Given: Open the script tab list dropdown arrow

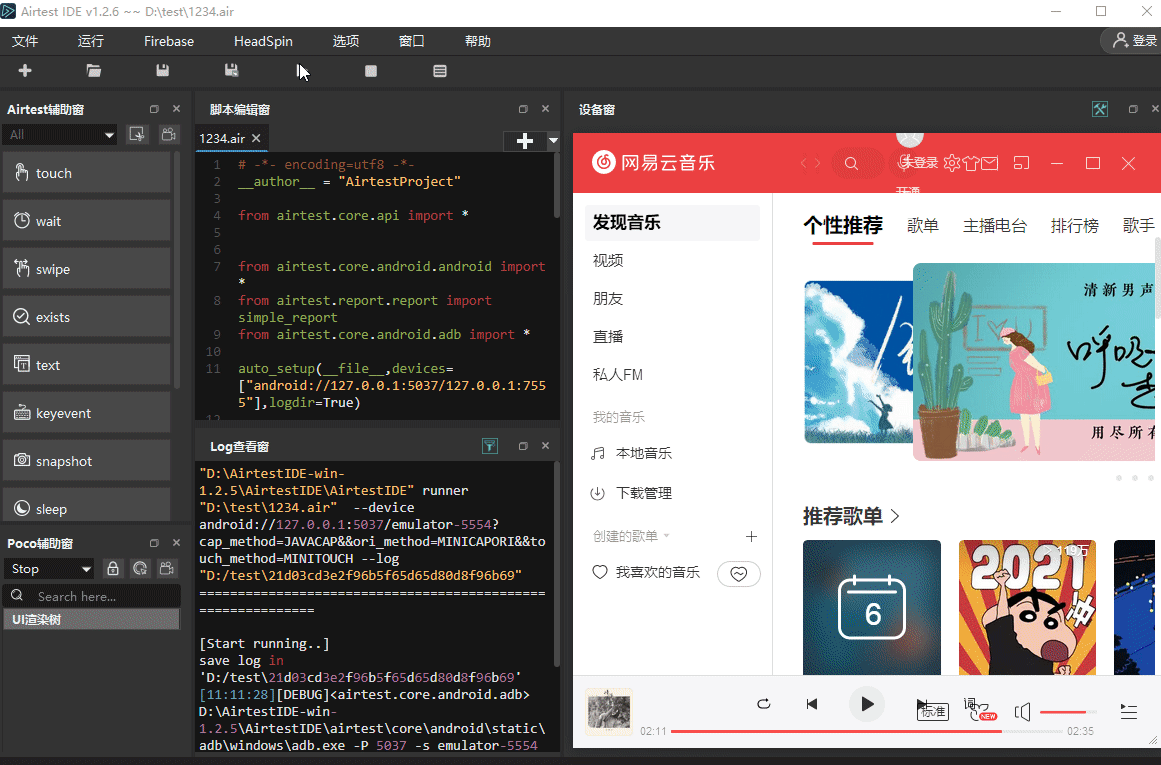Looking at the screenshot, I should click(553, 141).
